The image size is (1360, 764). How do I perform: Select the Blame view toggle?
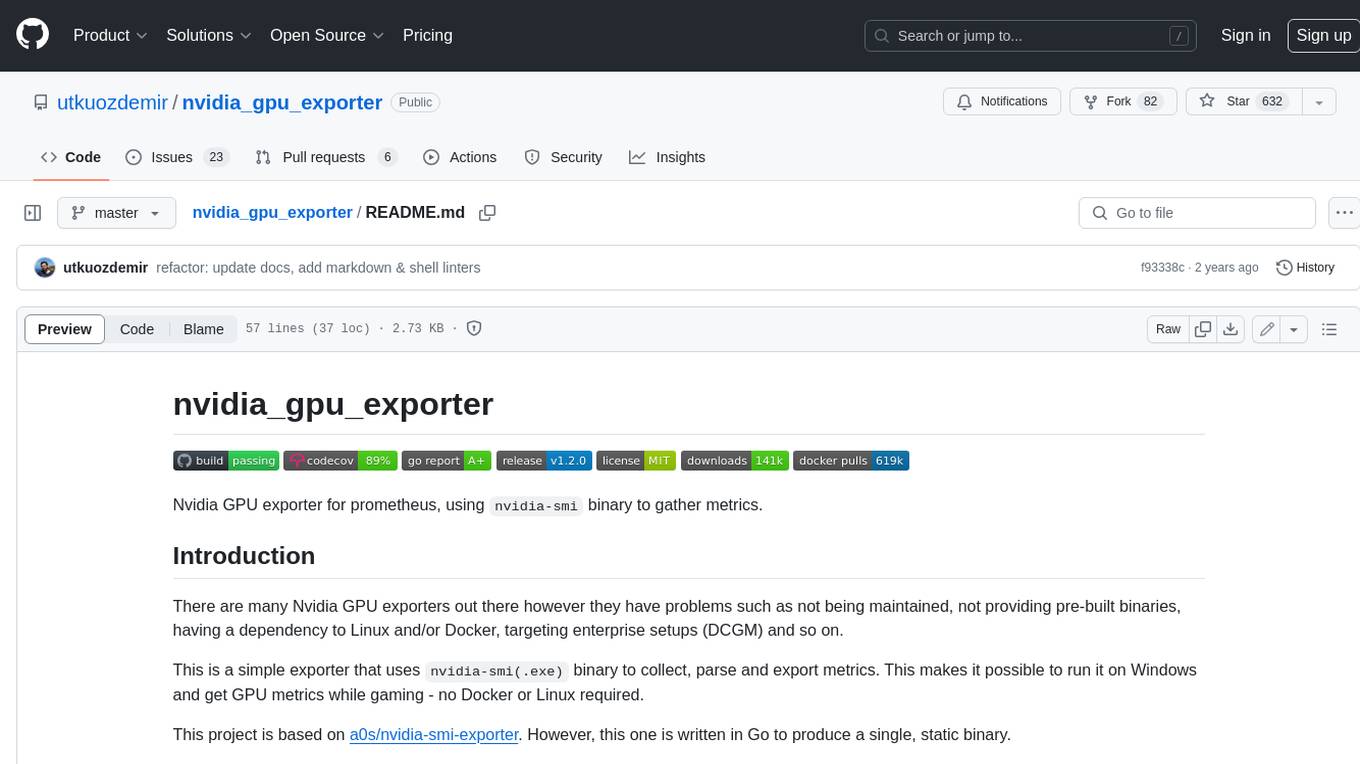(203, 329)
